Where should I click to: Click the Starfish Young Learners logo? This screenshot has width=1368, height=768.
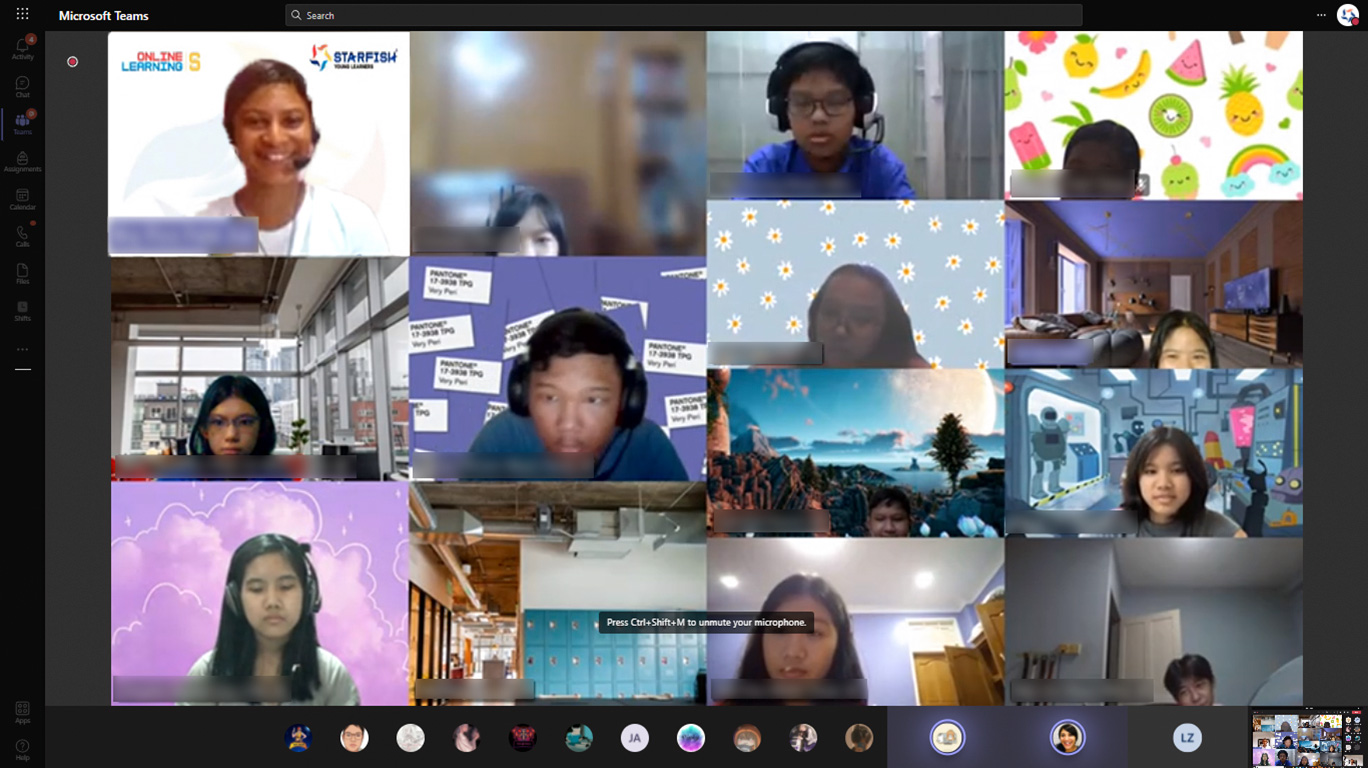pos(353,57)
